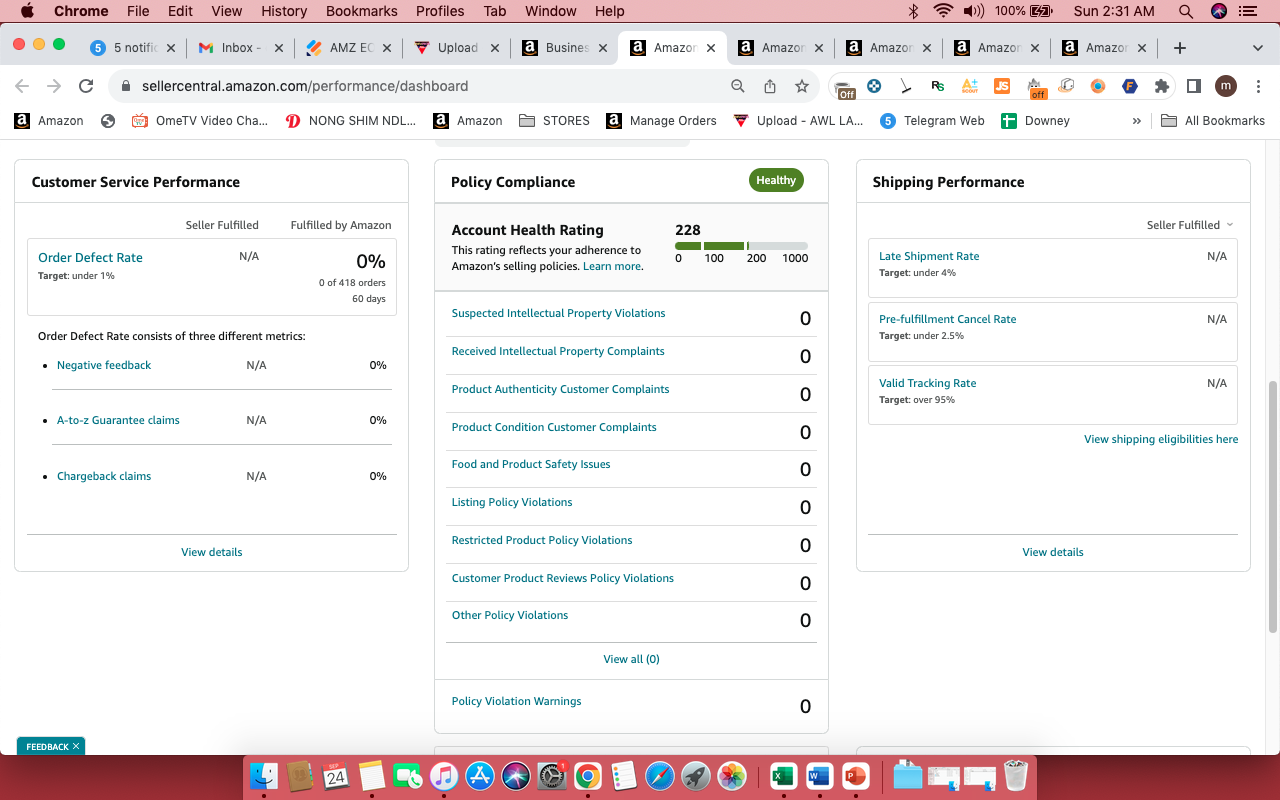Open the Chrome Extensions puzzle icon

[x=1161, y=86]
